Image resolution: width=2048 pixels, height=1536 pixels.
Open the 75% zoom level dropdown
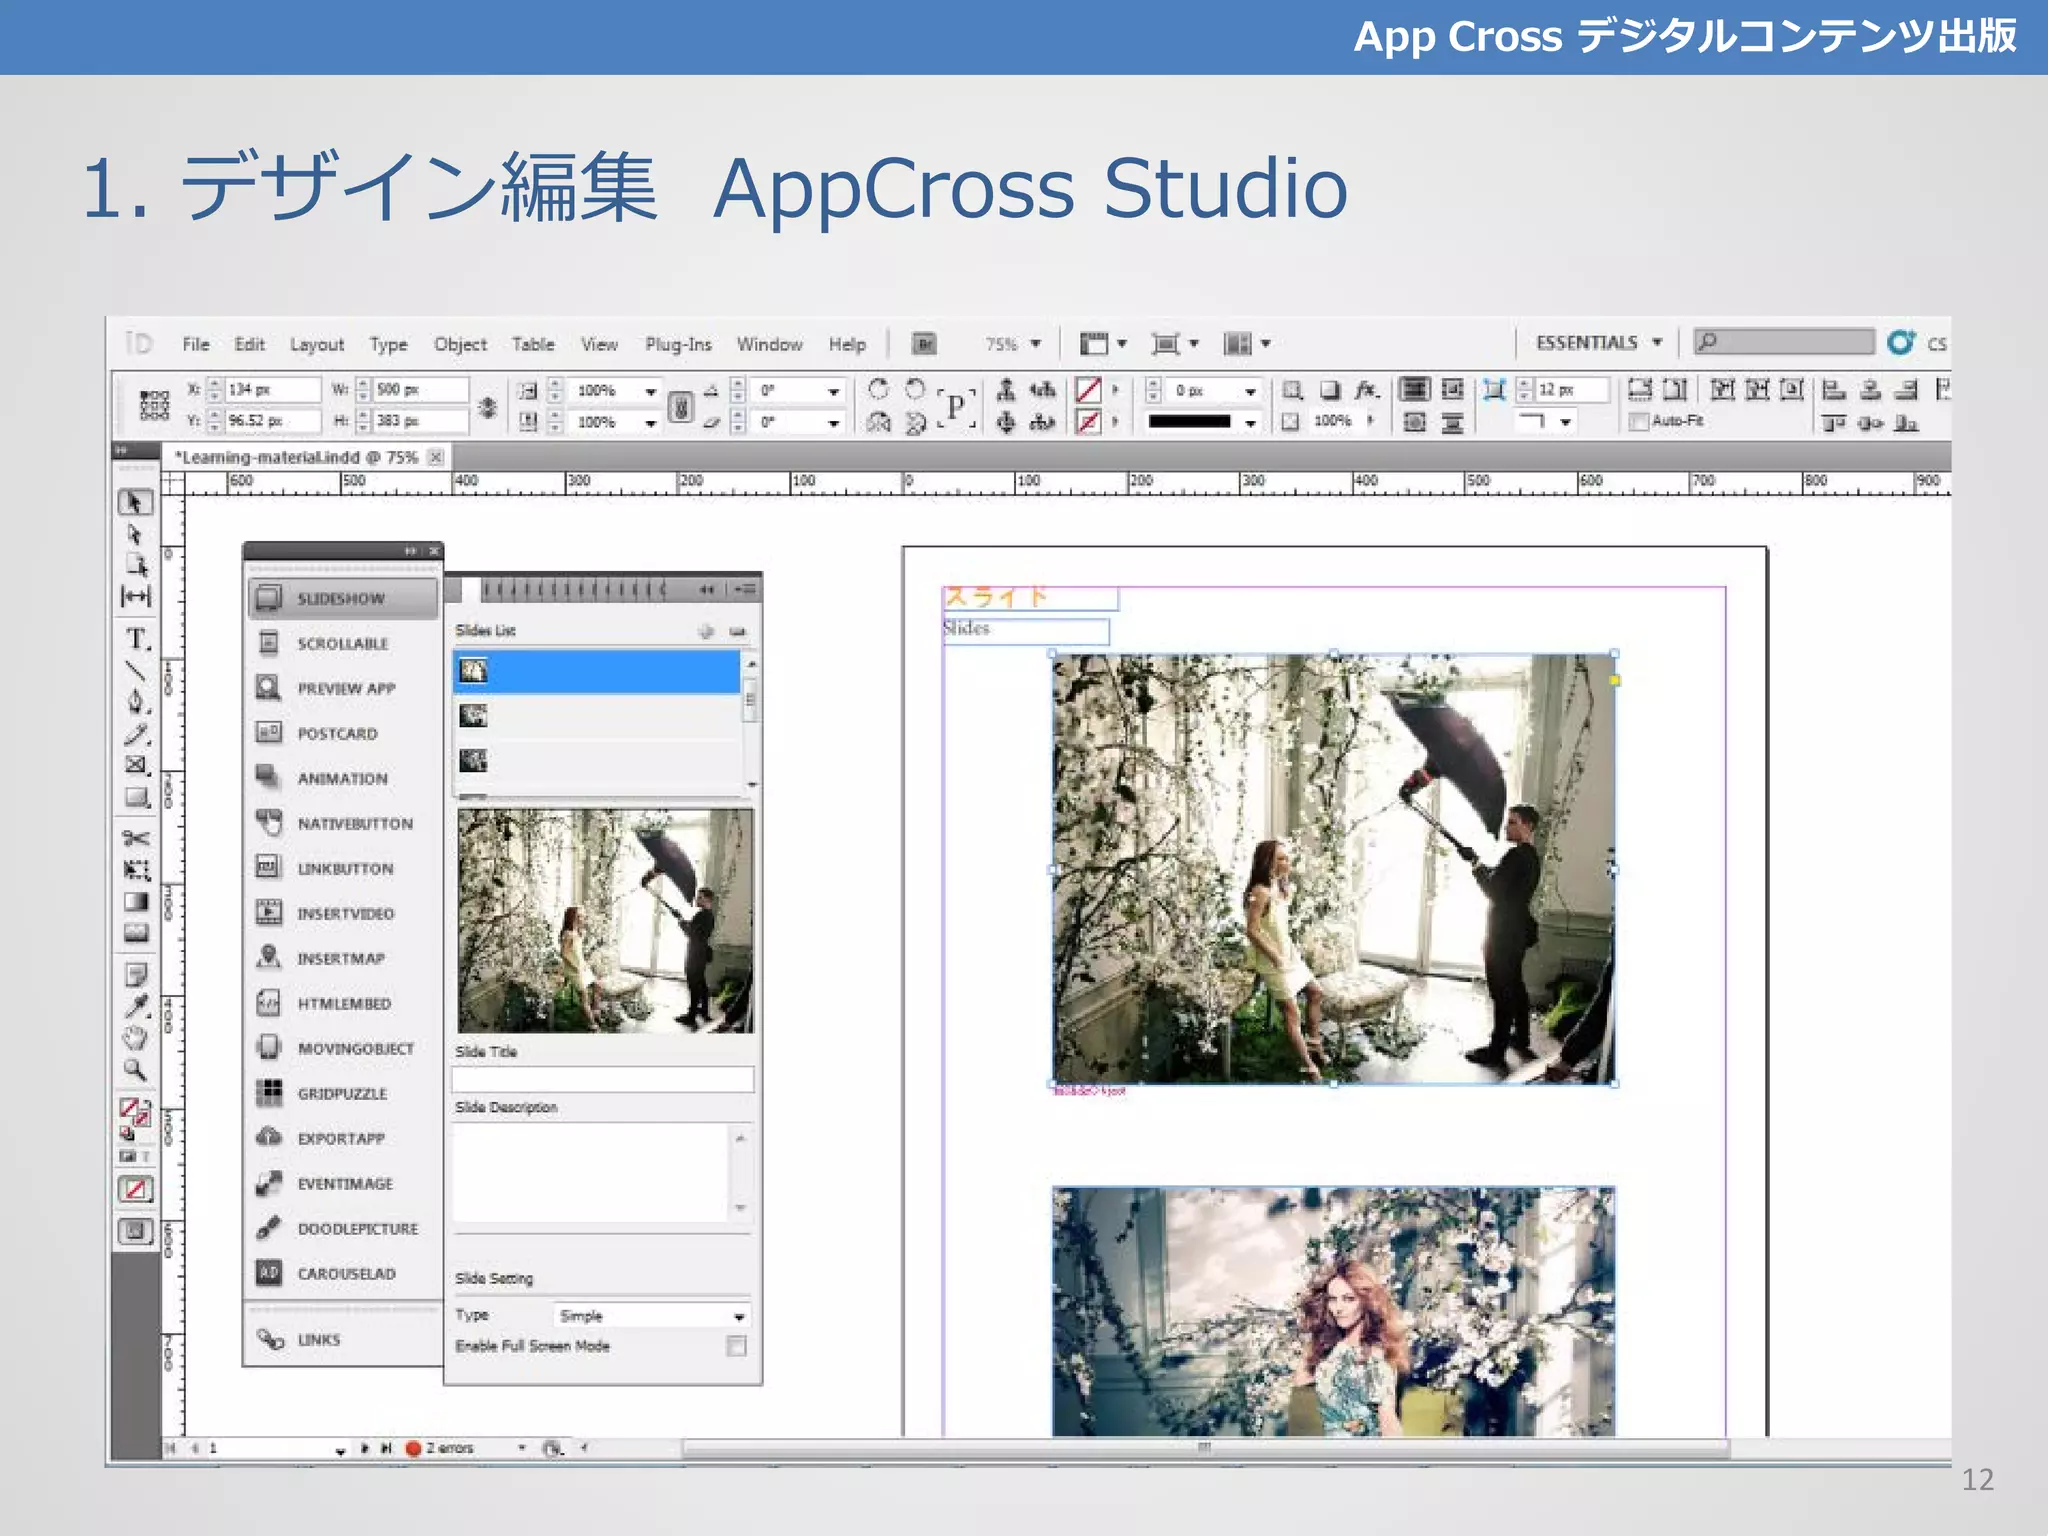(x=1035, y=344)
